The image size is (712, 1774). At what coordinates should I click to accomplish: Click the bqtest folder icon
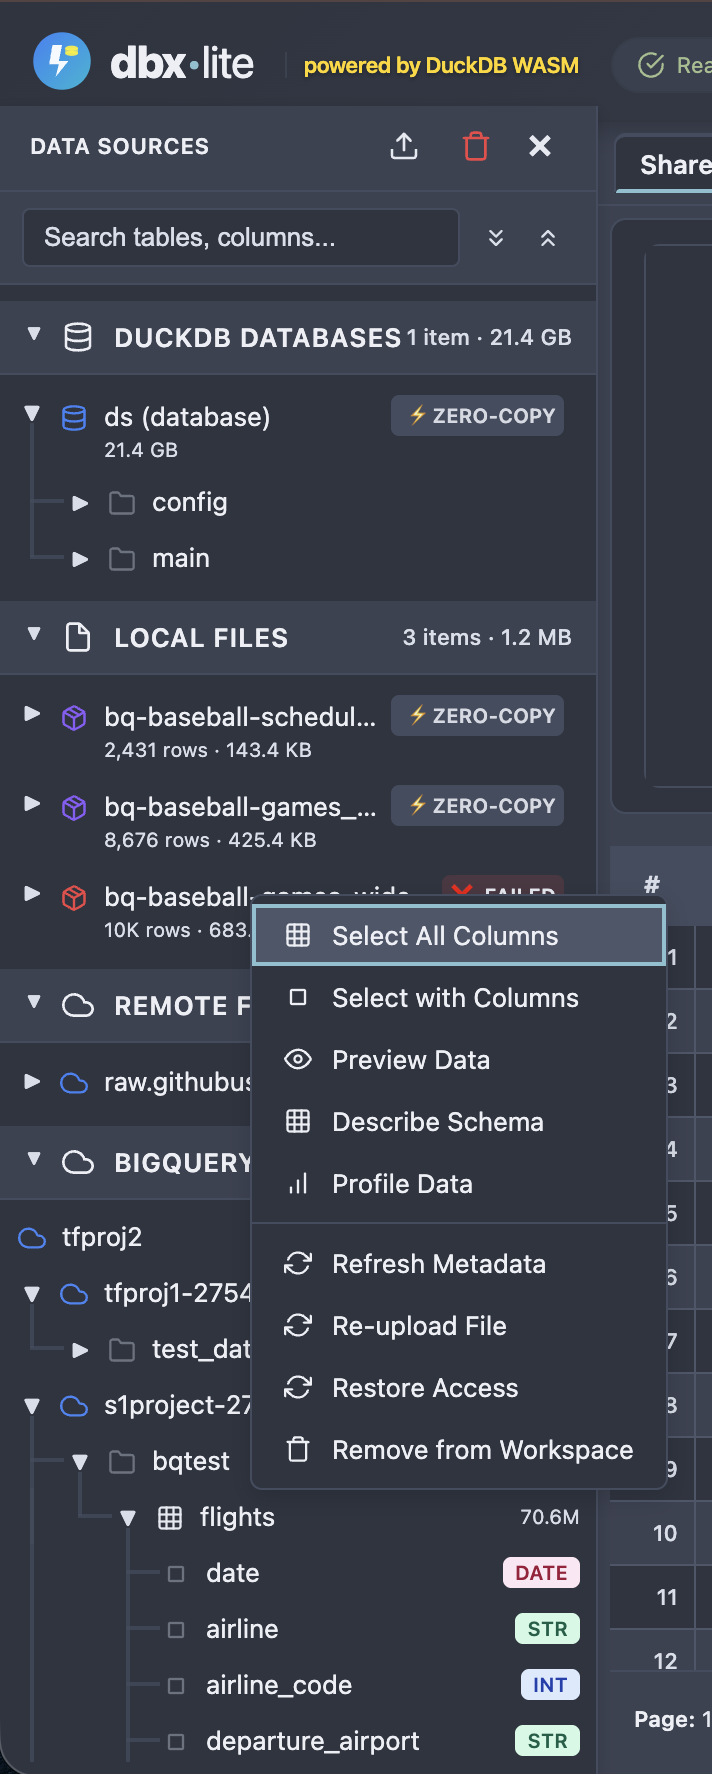(122, 1462)
